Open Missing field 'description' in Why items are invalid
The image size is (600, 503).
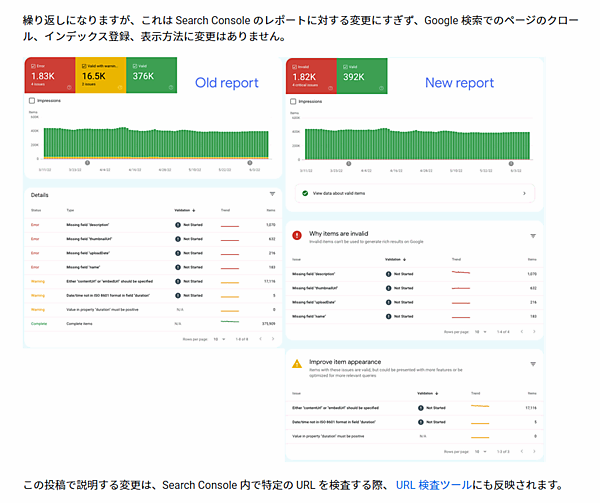click(x=414, y=274)
